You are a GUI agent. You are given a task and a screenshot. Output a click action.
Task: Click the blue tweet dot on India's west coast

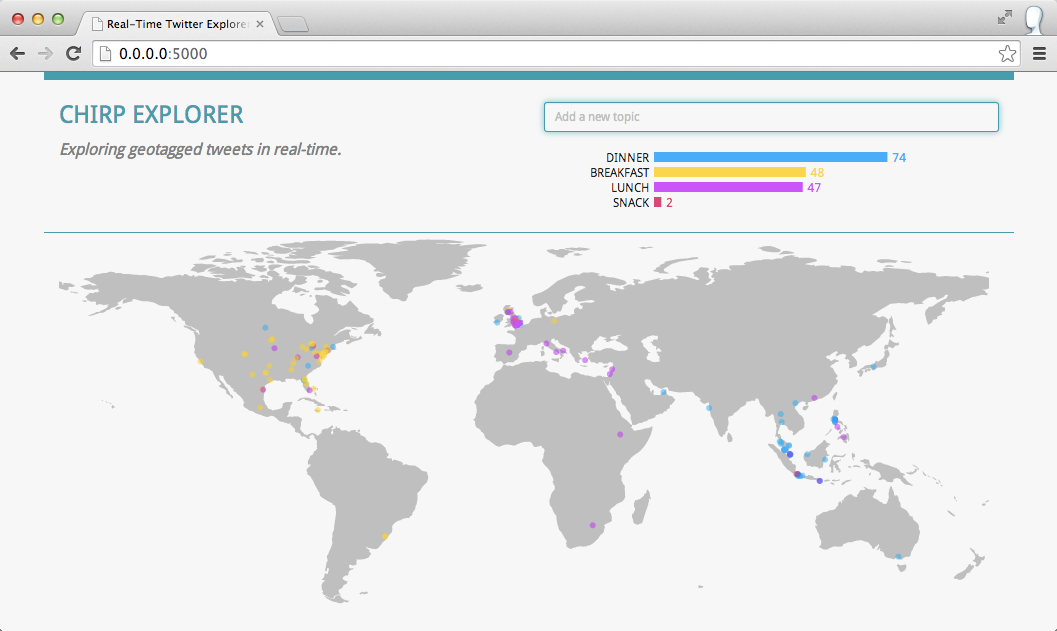tap(708, 408)
